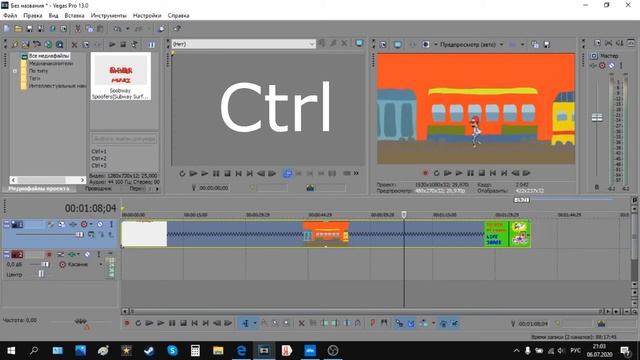The image size is (640, 360).
Task: Open Overlays dropdown arrow in preview toolbar
Action: [522, 44]
